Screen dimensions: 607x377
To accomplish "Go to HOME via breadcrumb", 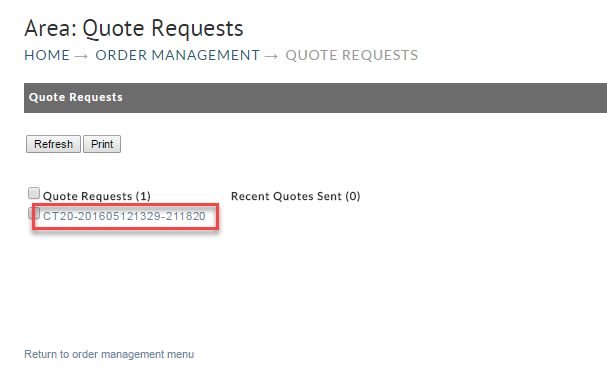I will (47, 55).
